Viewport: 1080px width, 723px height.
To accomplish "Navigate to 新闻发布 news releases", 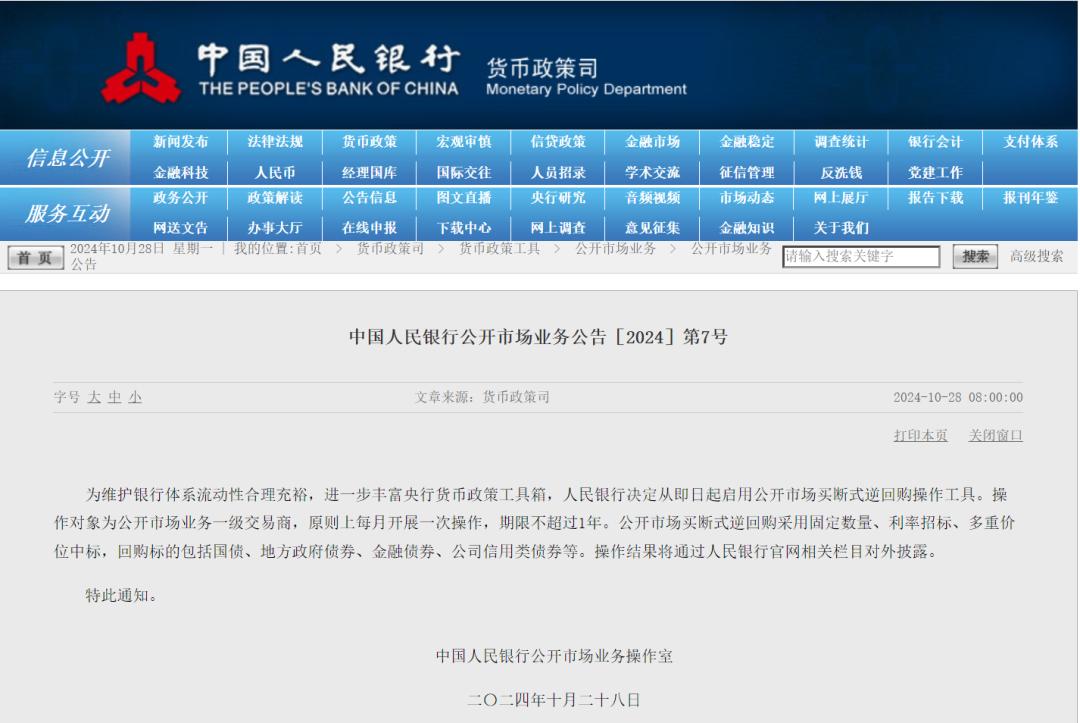I will (x=180, y=141).
